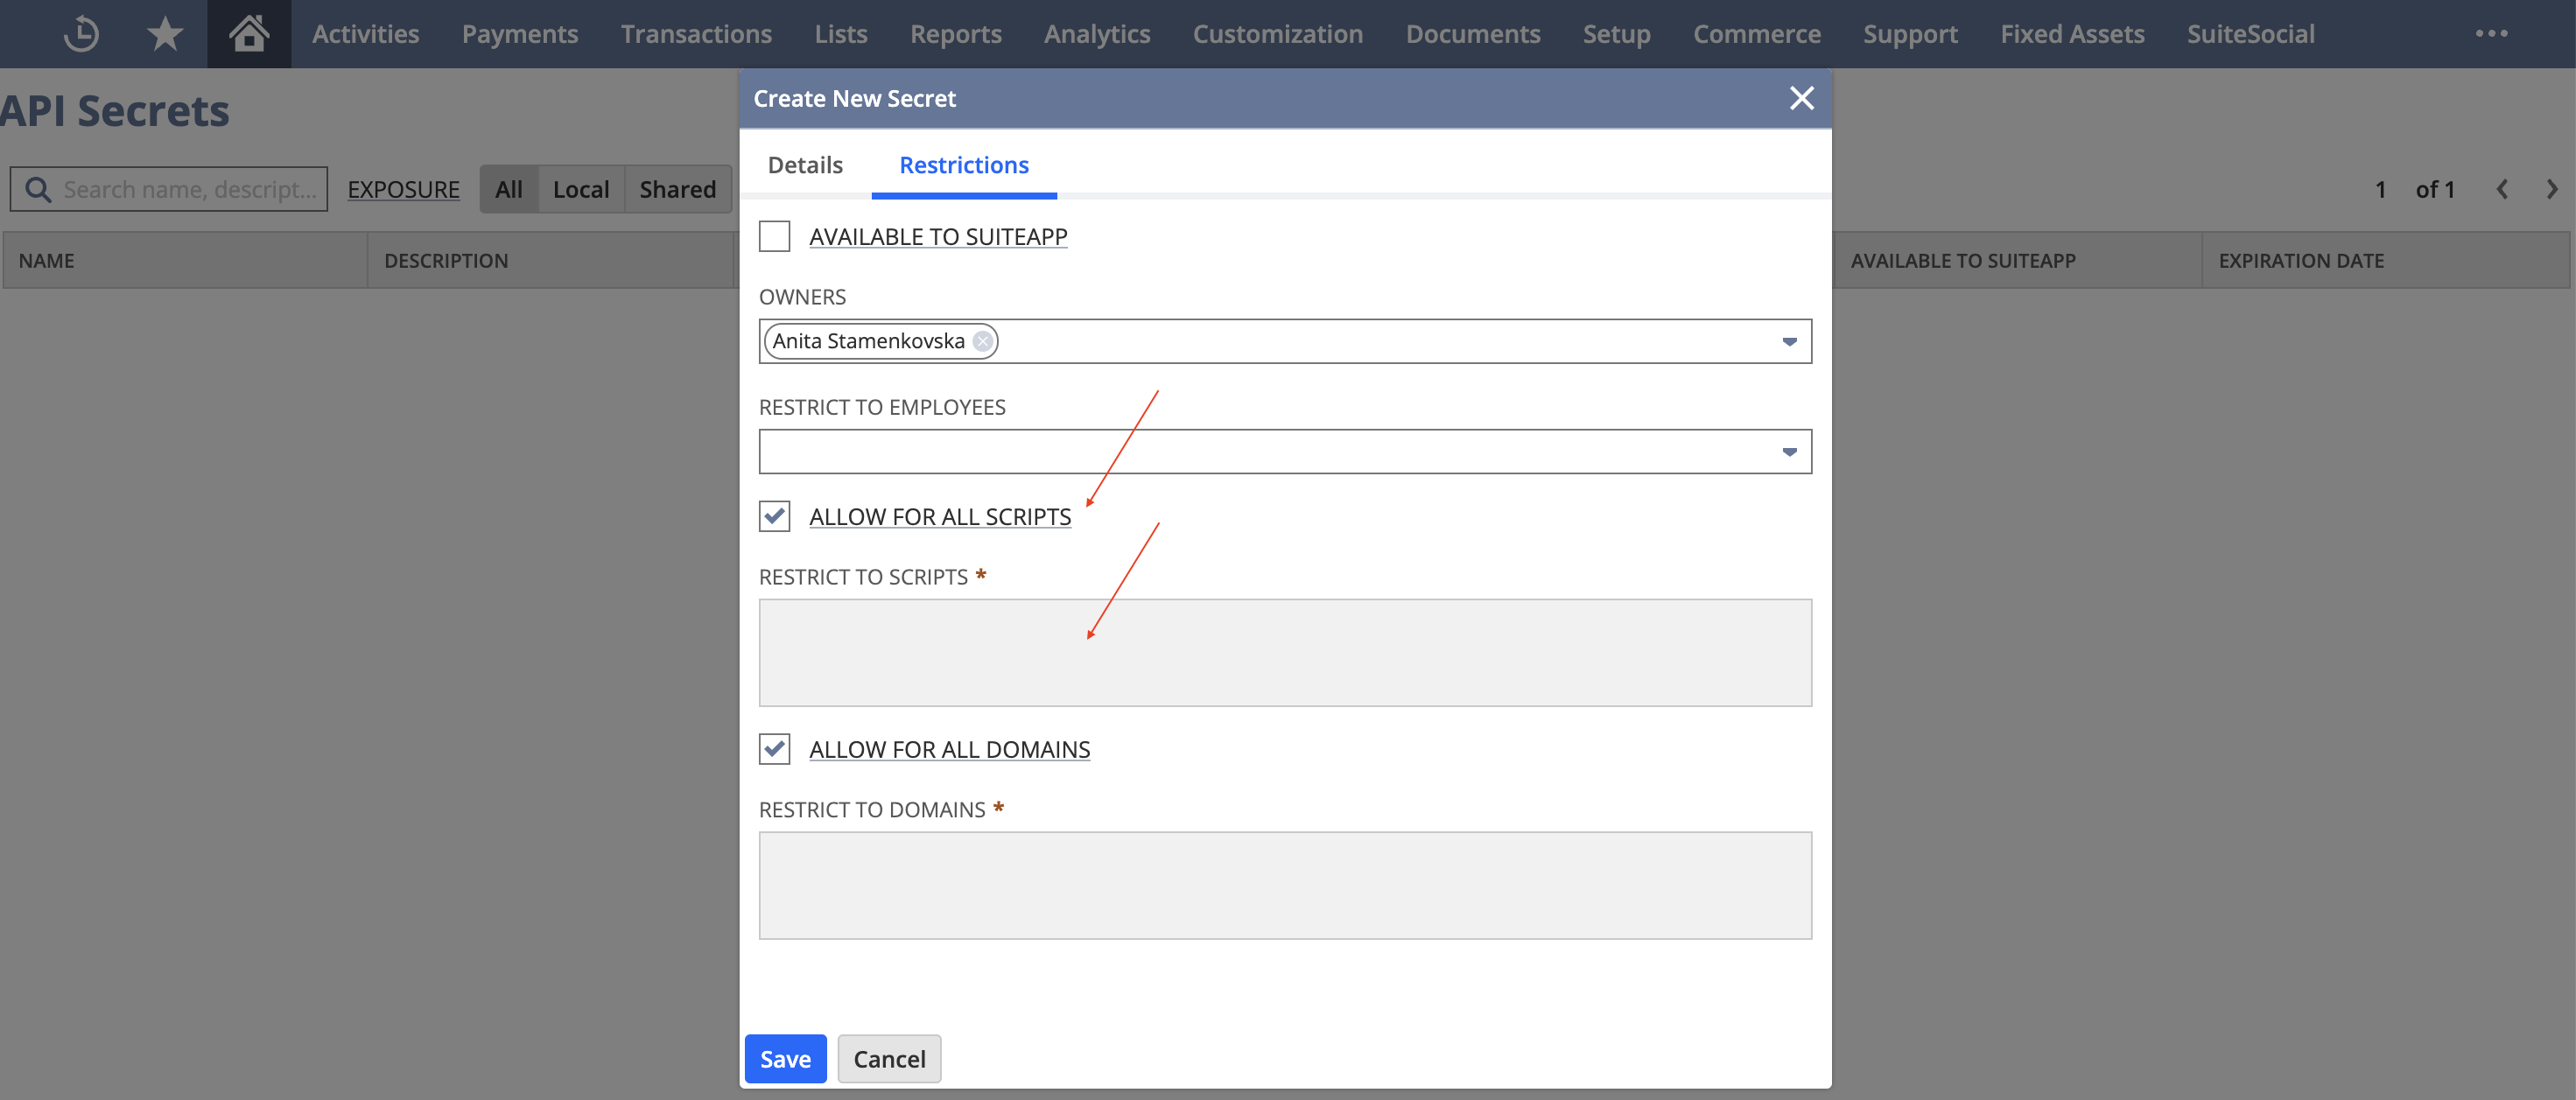
Task: Save the new secret
Action: coord(785,1059)
